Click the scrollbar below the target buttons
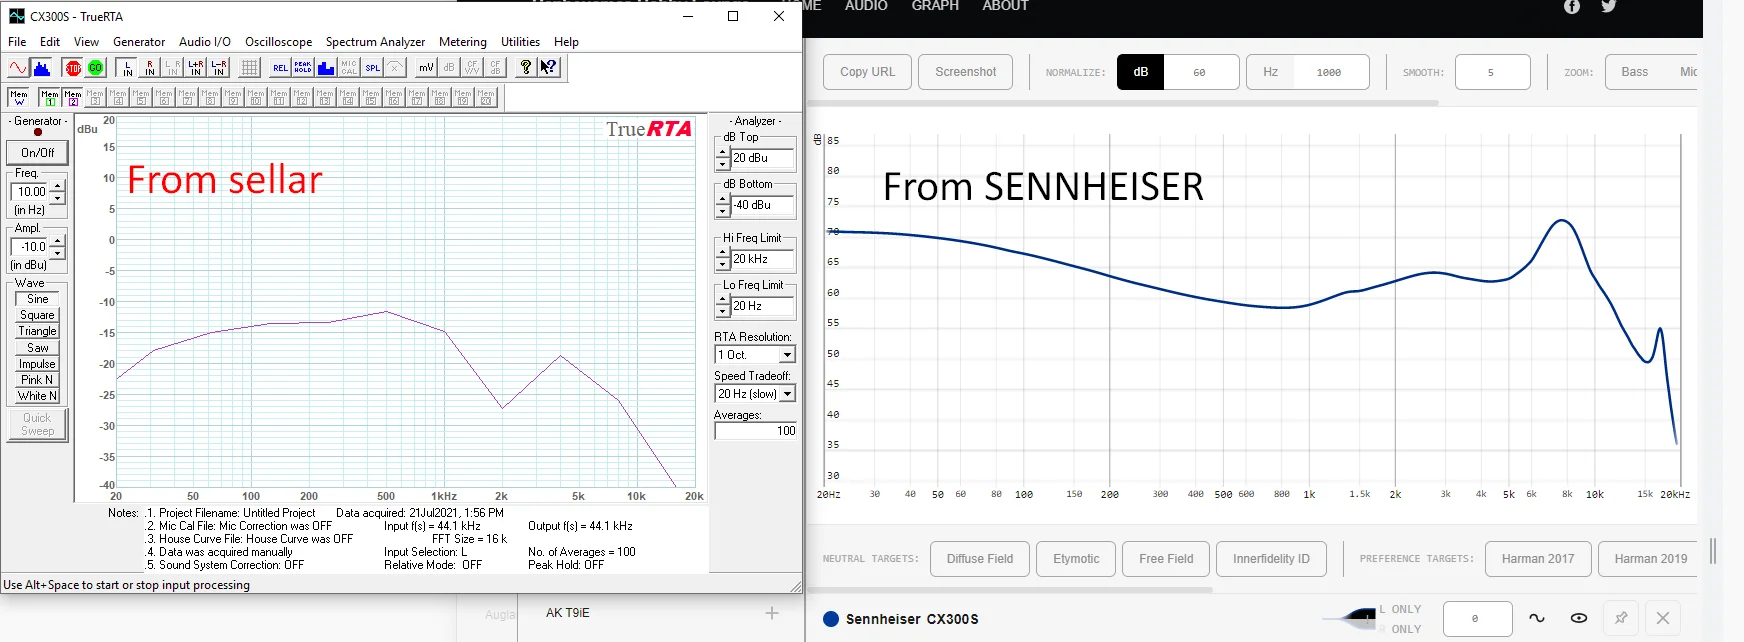The image size is (1744, 642). tap(1010, 590)
